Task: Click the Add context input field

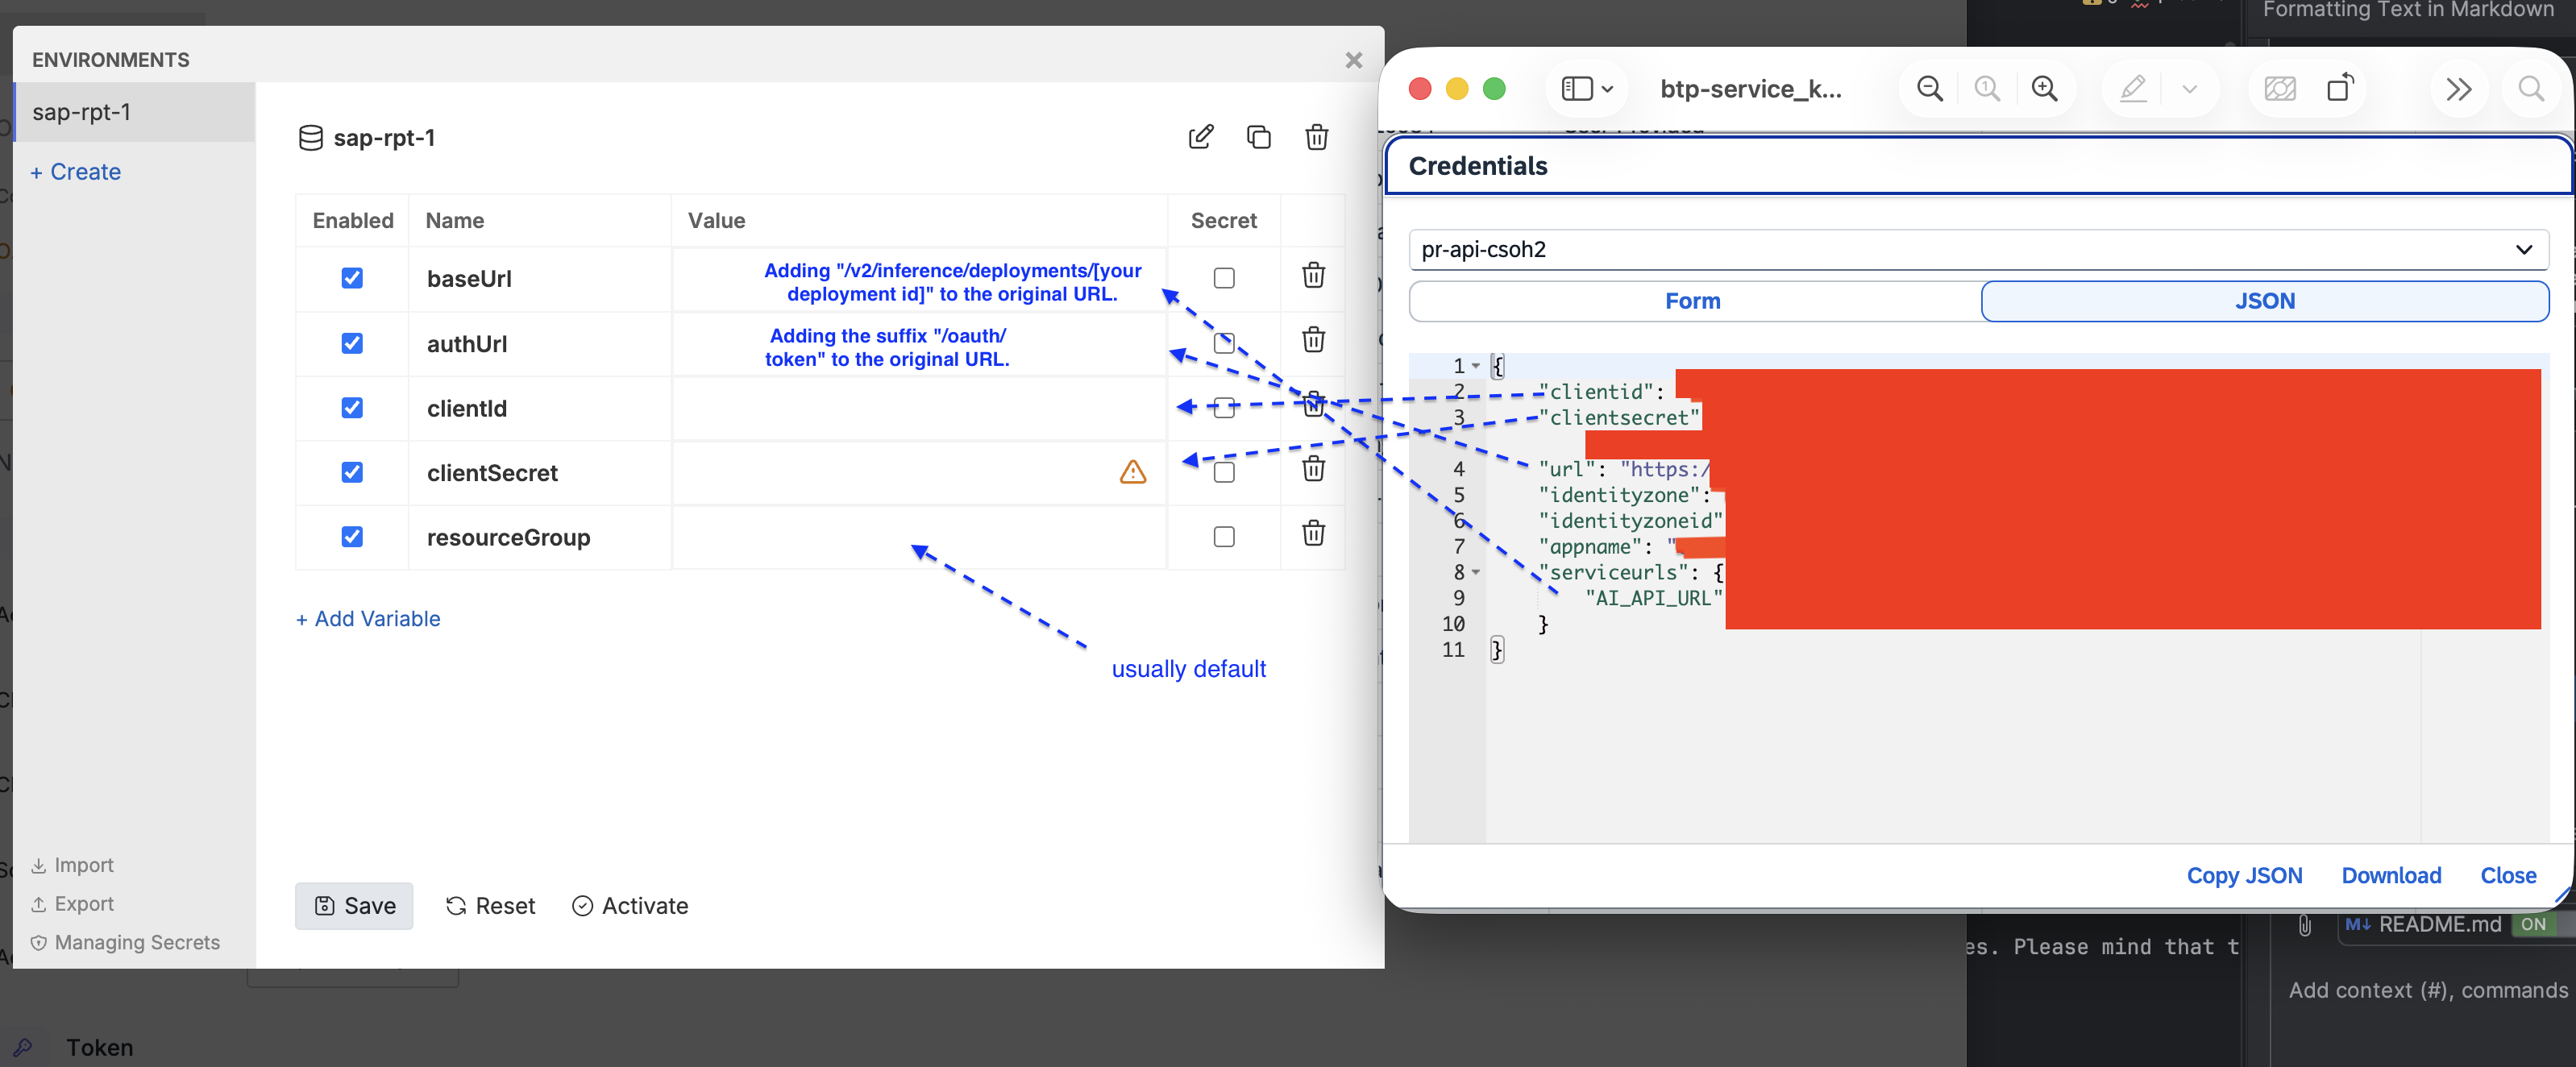Action: [x=2428, y=990]
